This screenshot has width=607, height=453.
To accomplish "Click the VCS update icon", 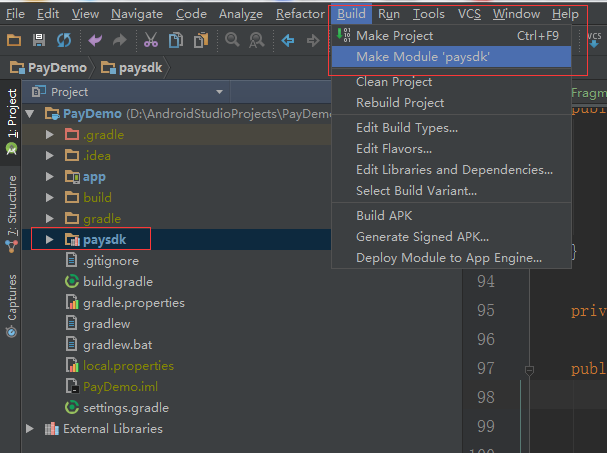I will (x=594, y=39).
